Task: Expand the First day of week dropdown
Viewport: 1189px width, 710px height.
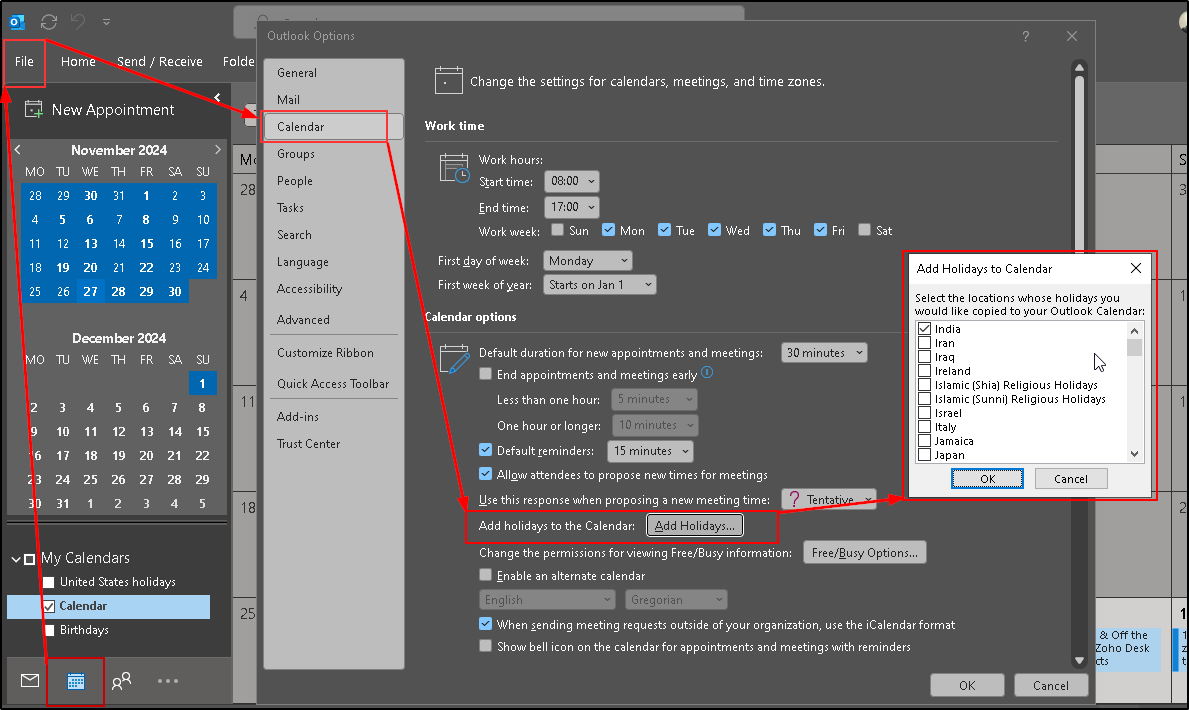Action: coord(589,260)
